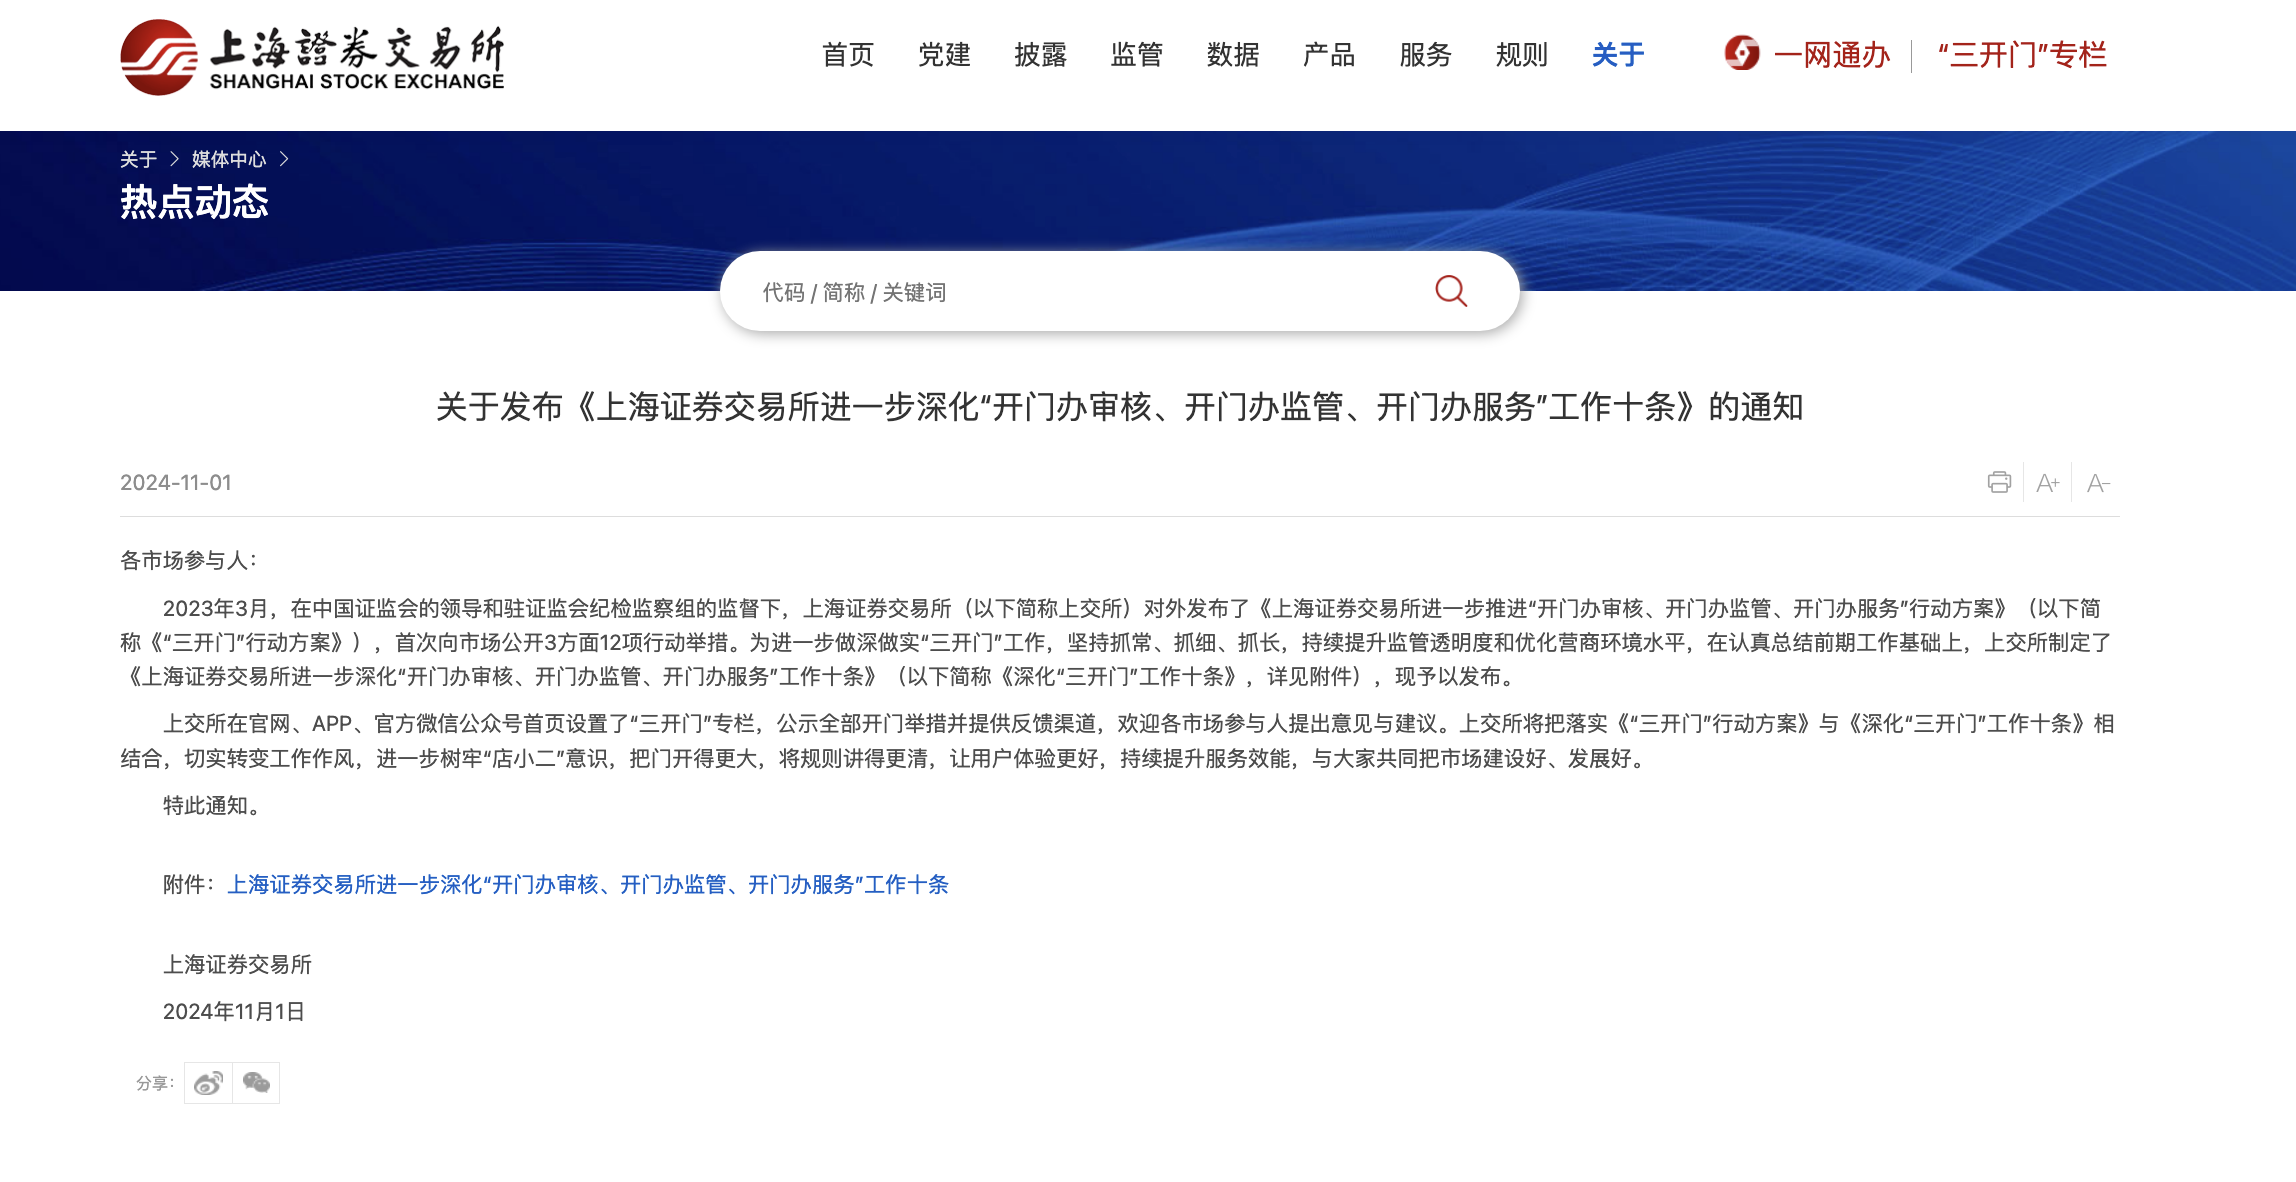Open the 产品 navigation menu
Image resolution: width=2296 pixels, height=1182 pixels.
point(1329,54)
